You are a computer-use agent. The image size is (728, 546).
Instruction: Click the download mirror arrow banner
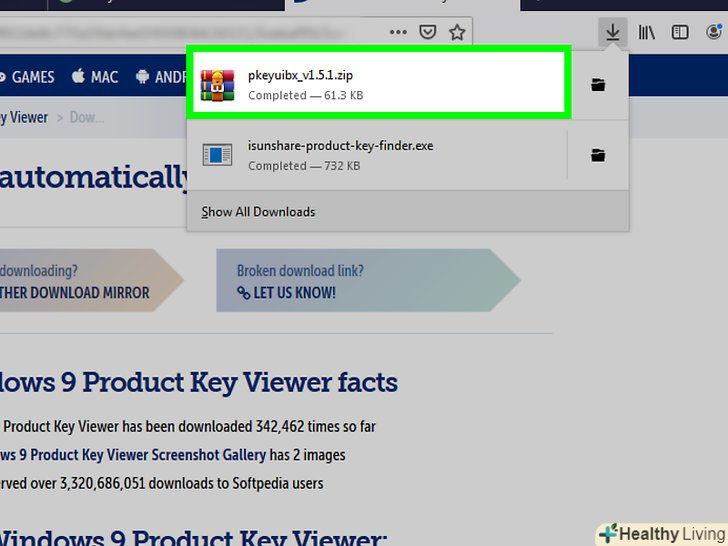tap(92, 280)
